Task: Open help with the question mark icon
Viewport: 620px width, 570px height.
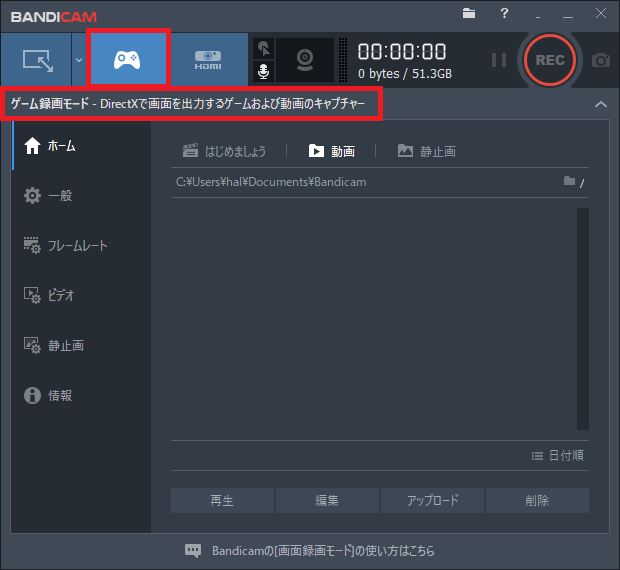Action: pyautogui.click(x=504, y=13)
